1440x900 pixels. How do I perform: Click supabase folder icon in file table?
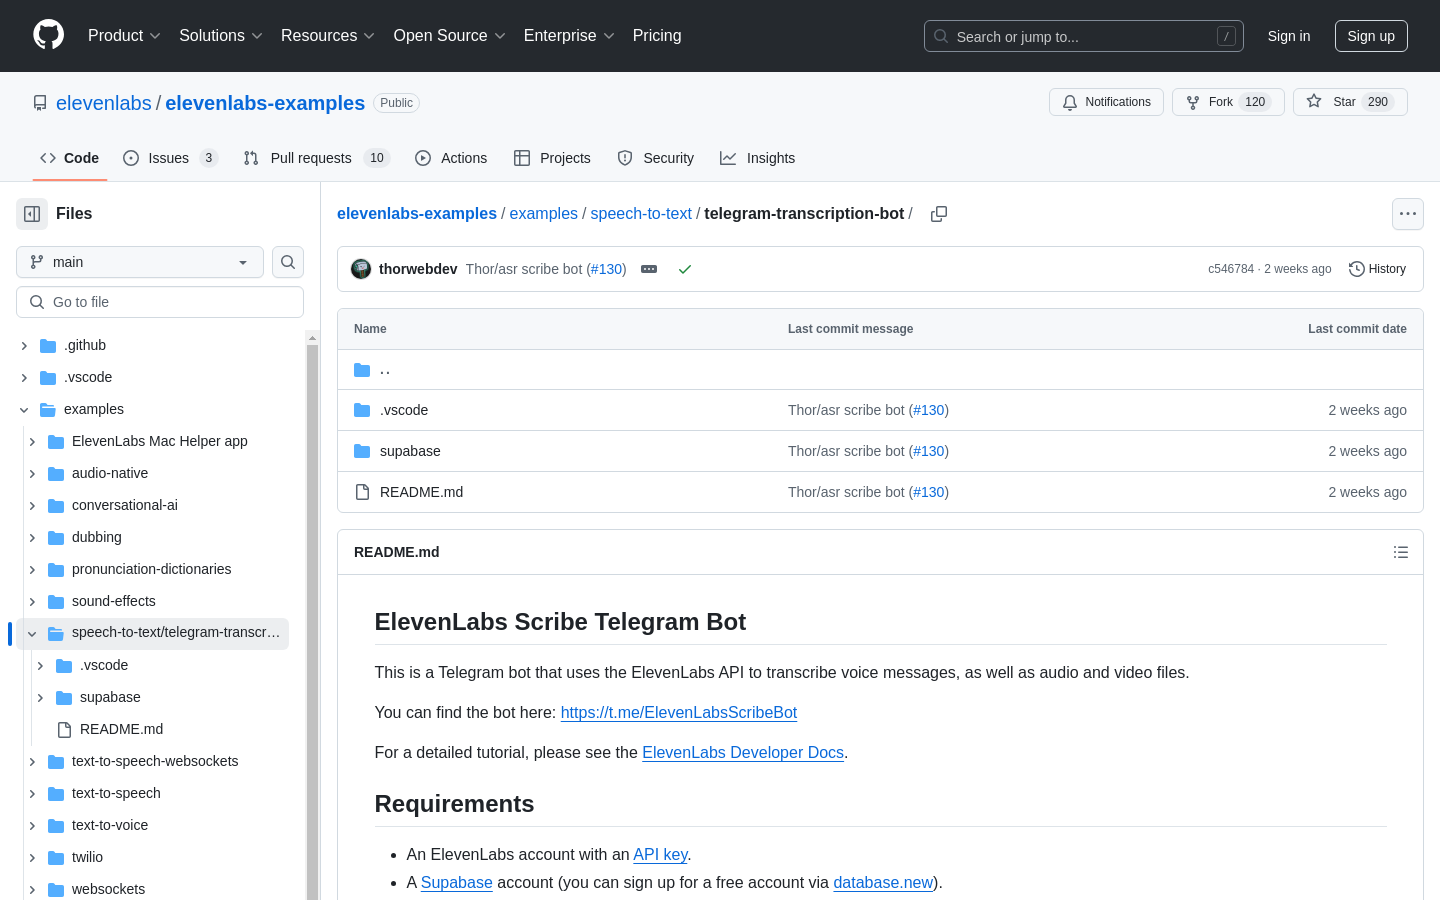point(362,451)
